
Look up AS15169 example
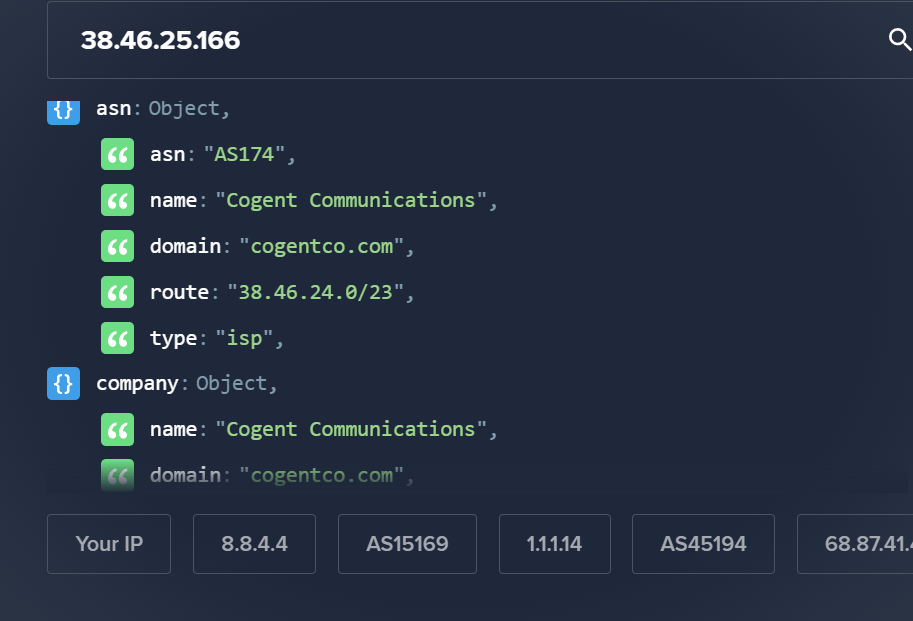tap(408, 544)
